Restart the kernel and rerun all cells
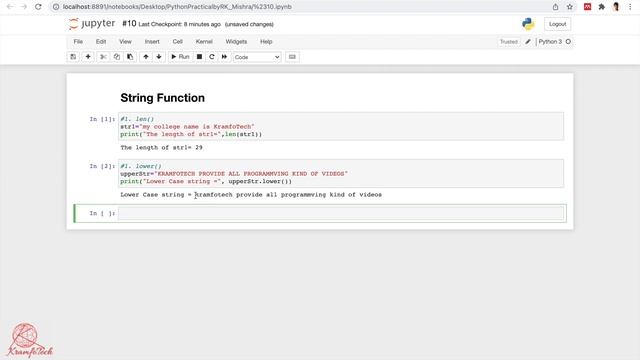The height and width of the screenshot is (360, 640). (x=224, y=57)
